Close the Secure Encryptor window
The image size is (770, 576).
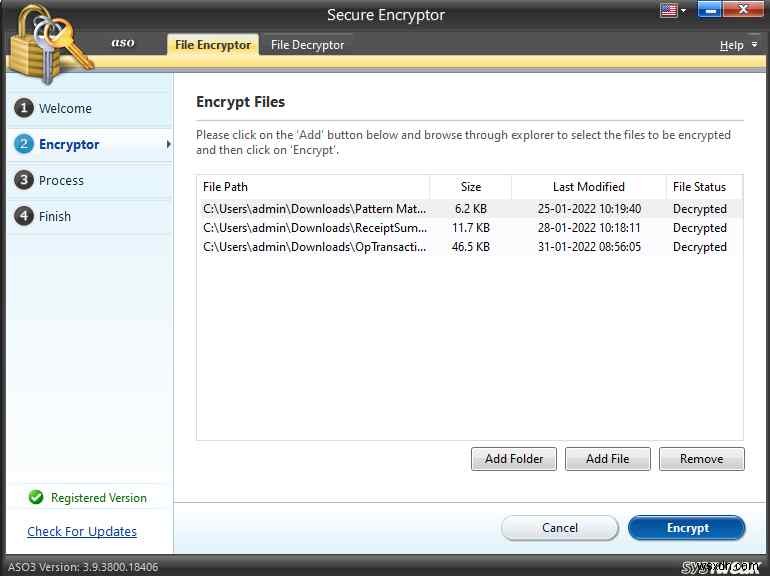tap(743, 10)
